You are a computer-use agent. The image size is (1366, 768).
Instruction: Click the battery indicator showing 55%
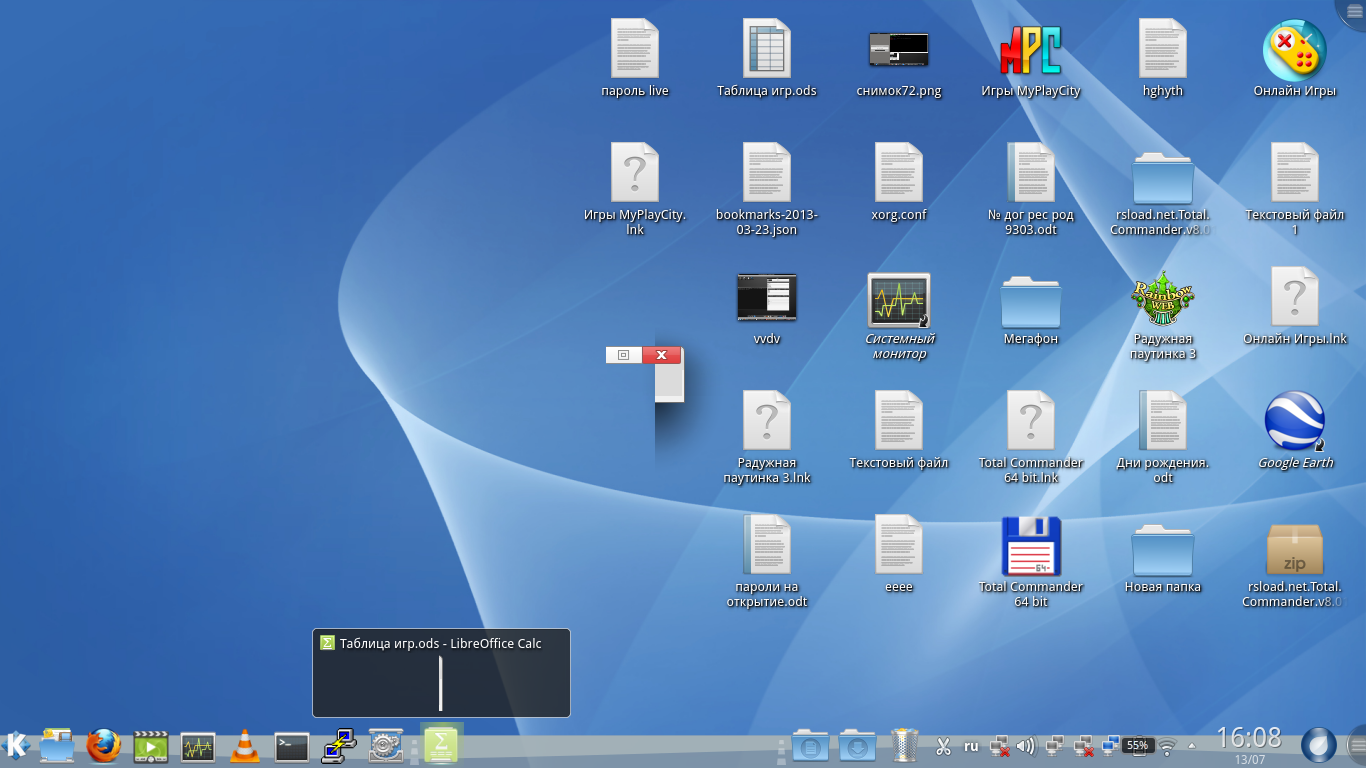[x=1137, y=746]
